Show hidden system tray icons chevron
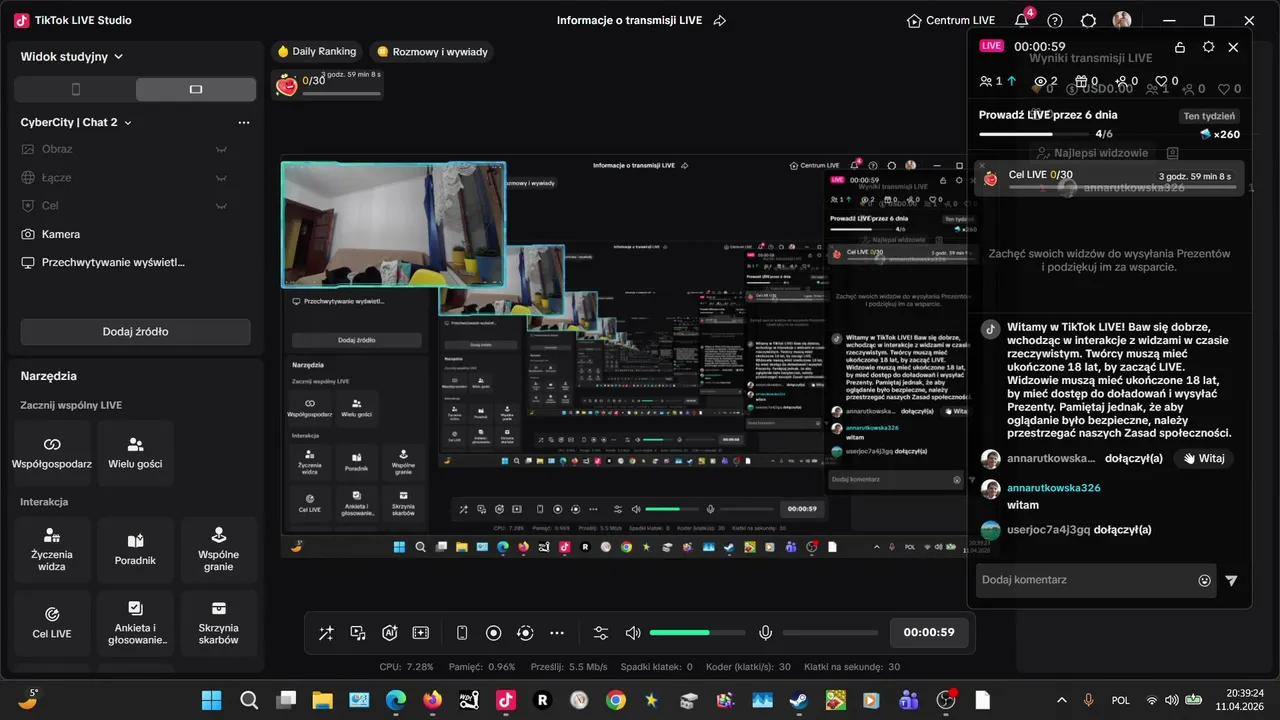1280x720 pixels. click(1061, 700)
